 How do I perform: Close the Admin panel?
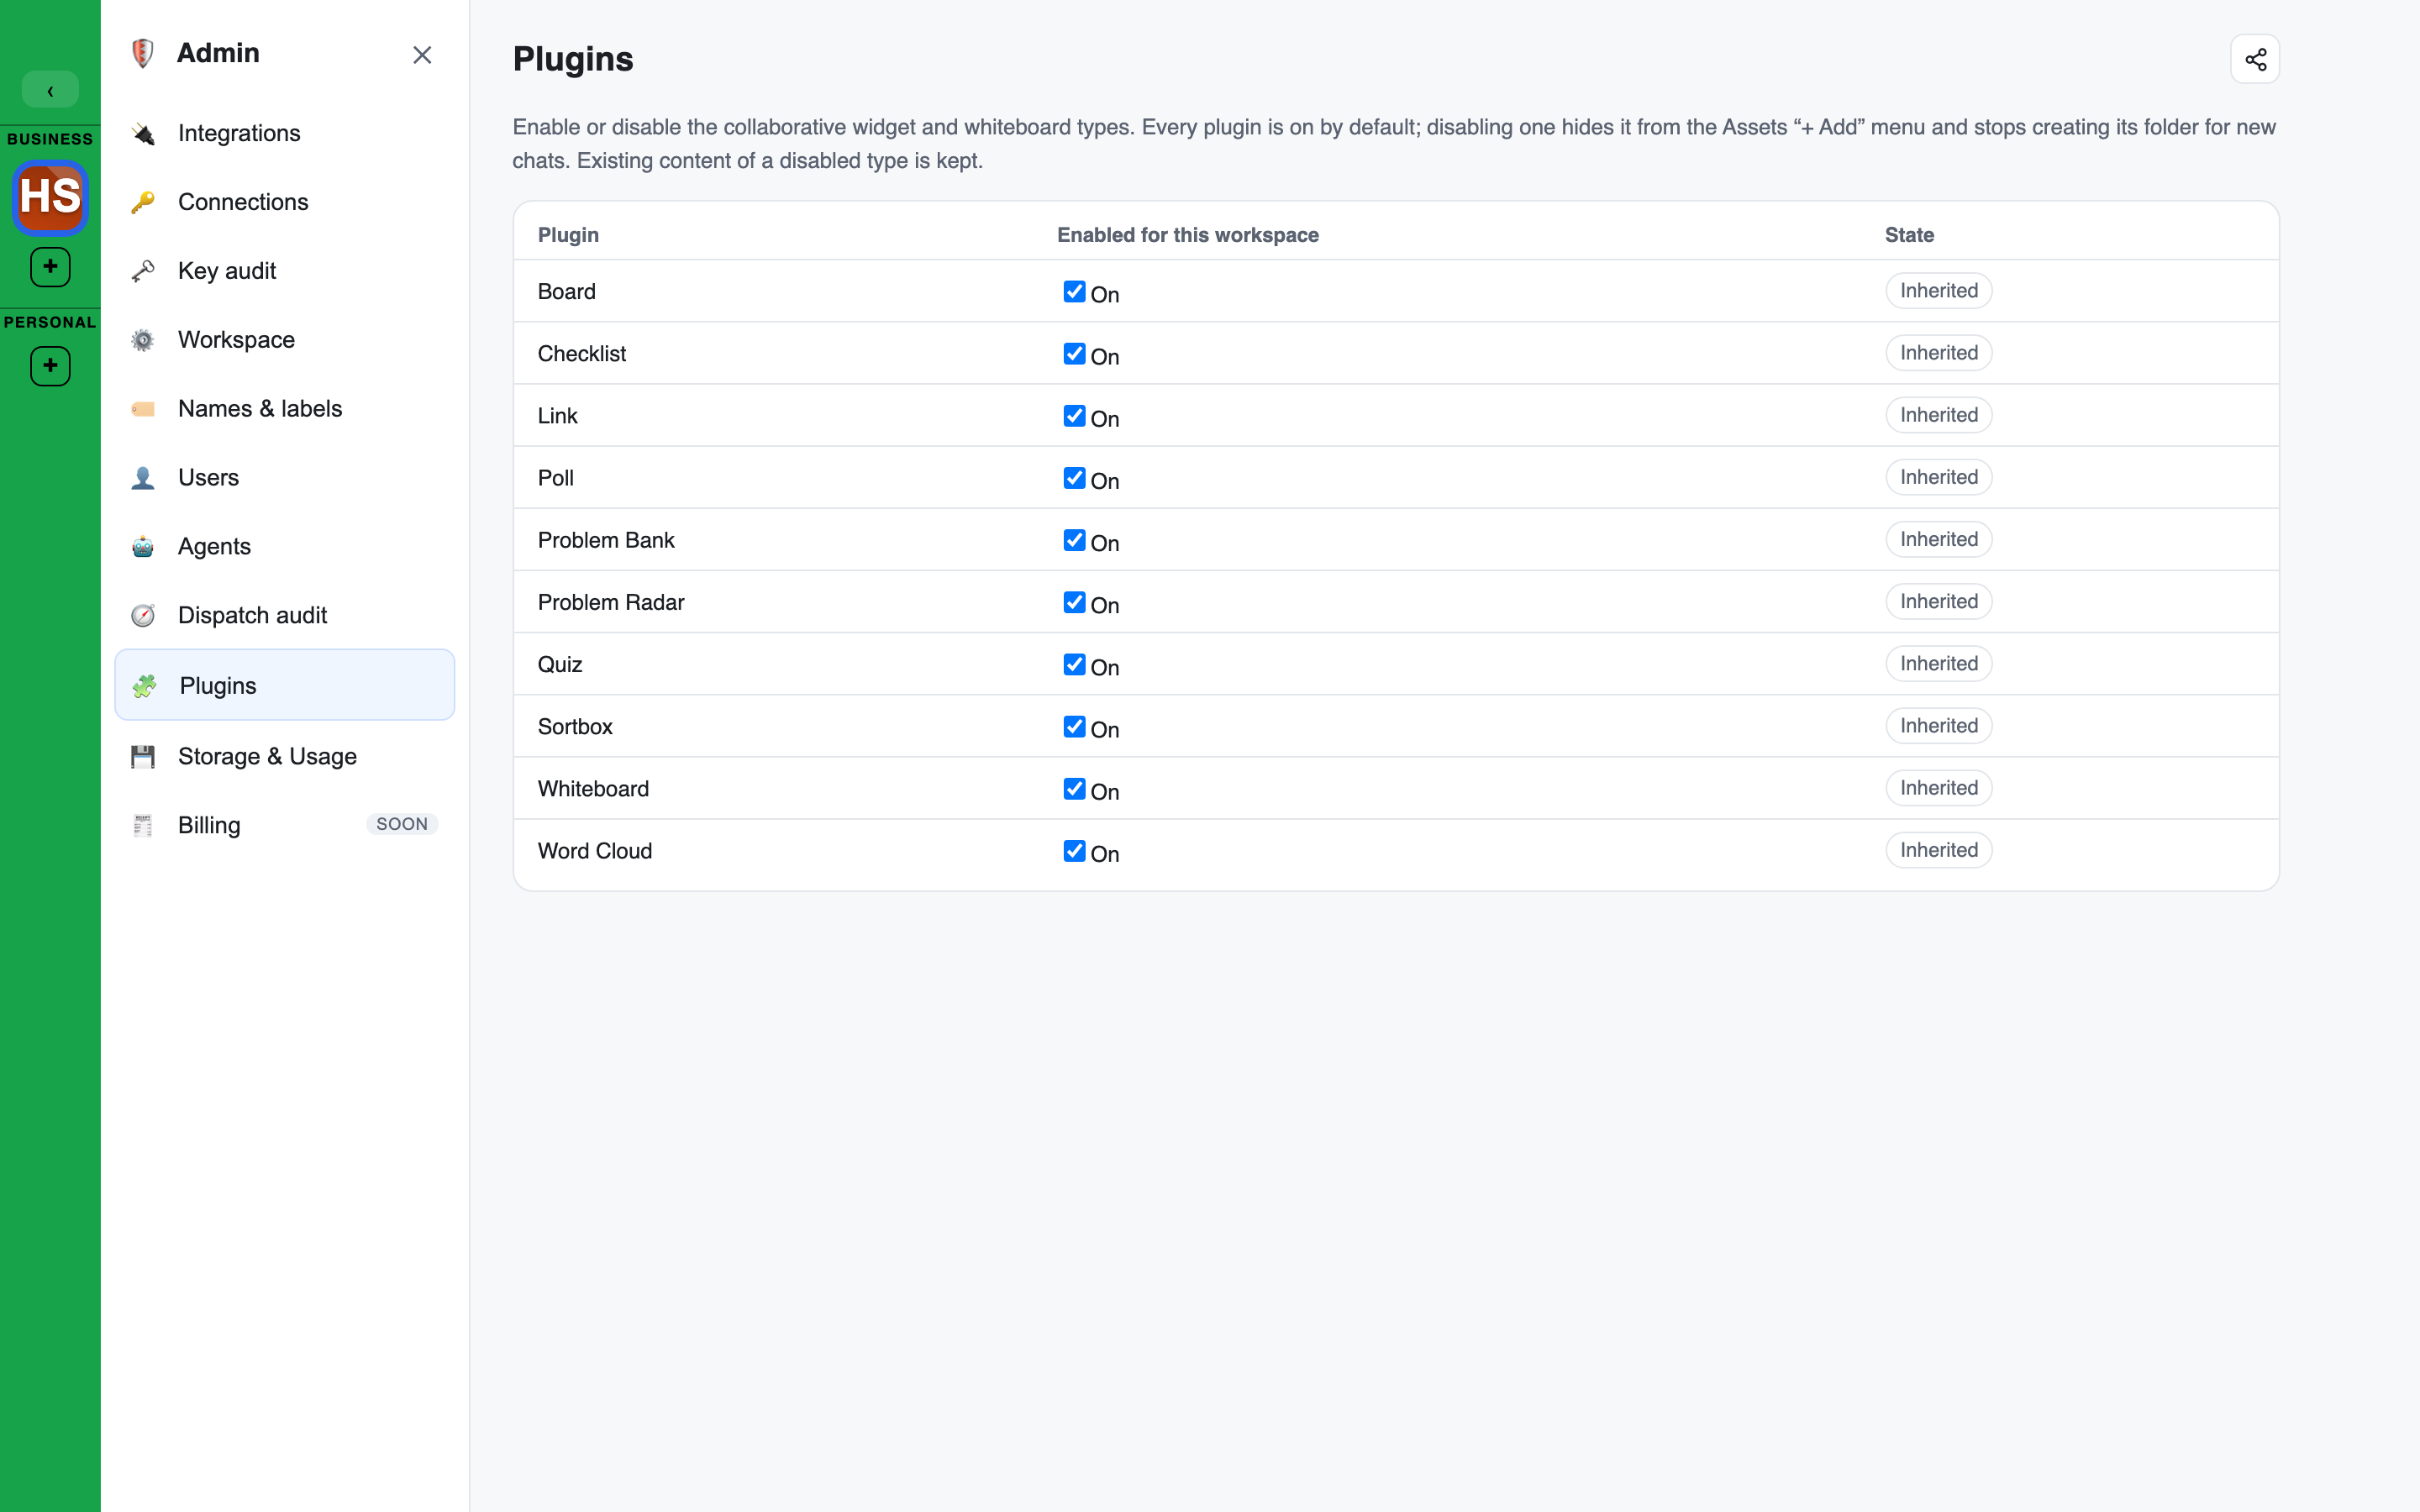422,55
